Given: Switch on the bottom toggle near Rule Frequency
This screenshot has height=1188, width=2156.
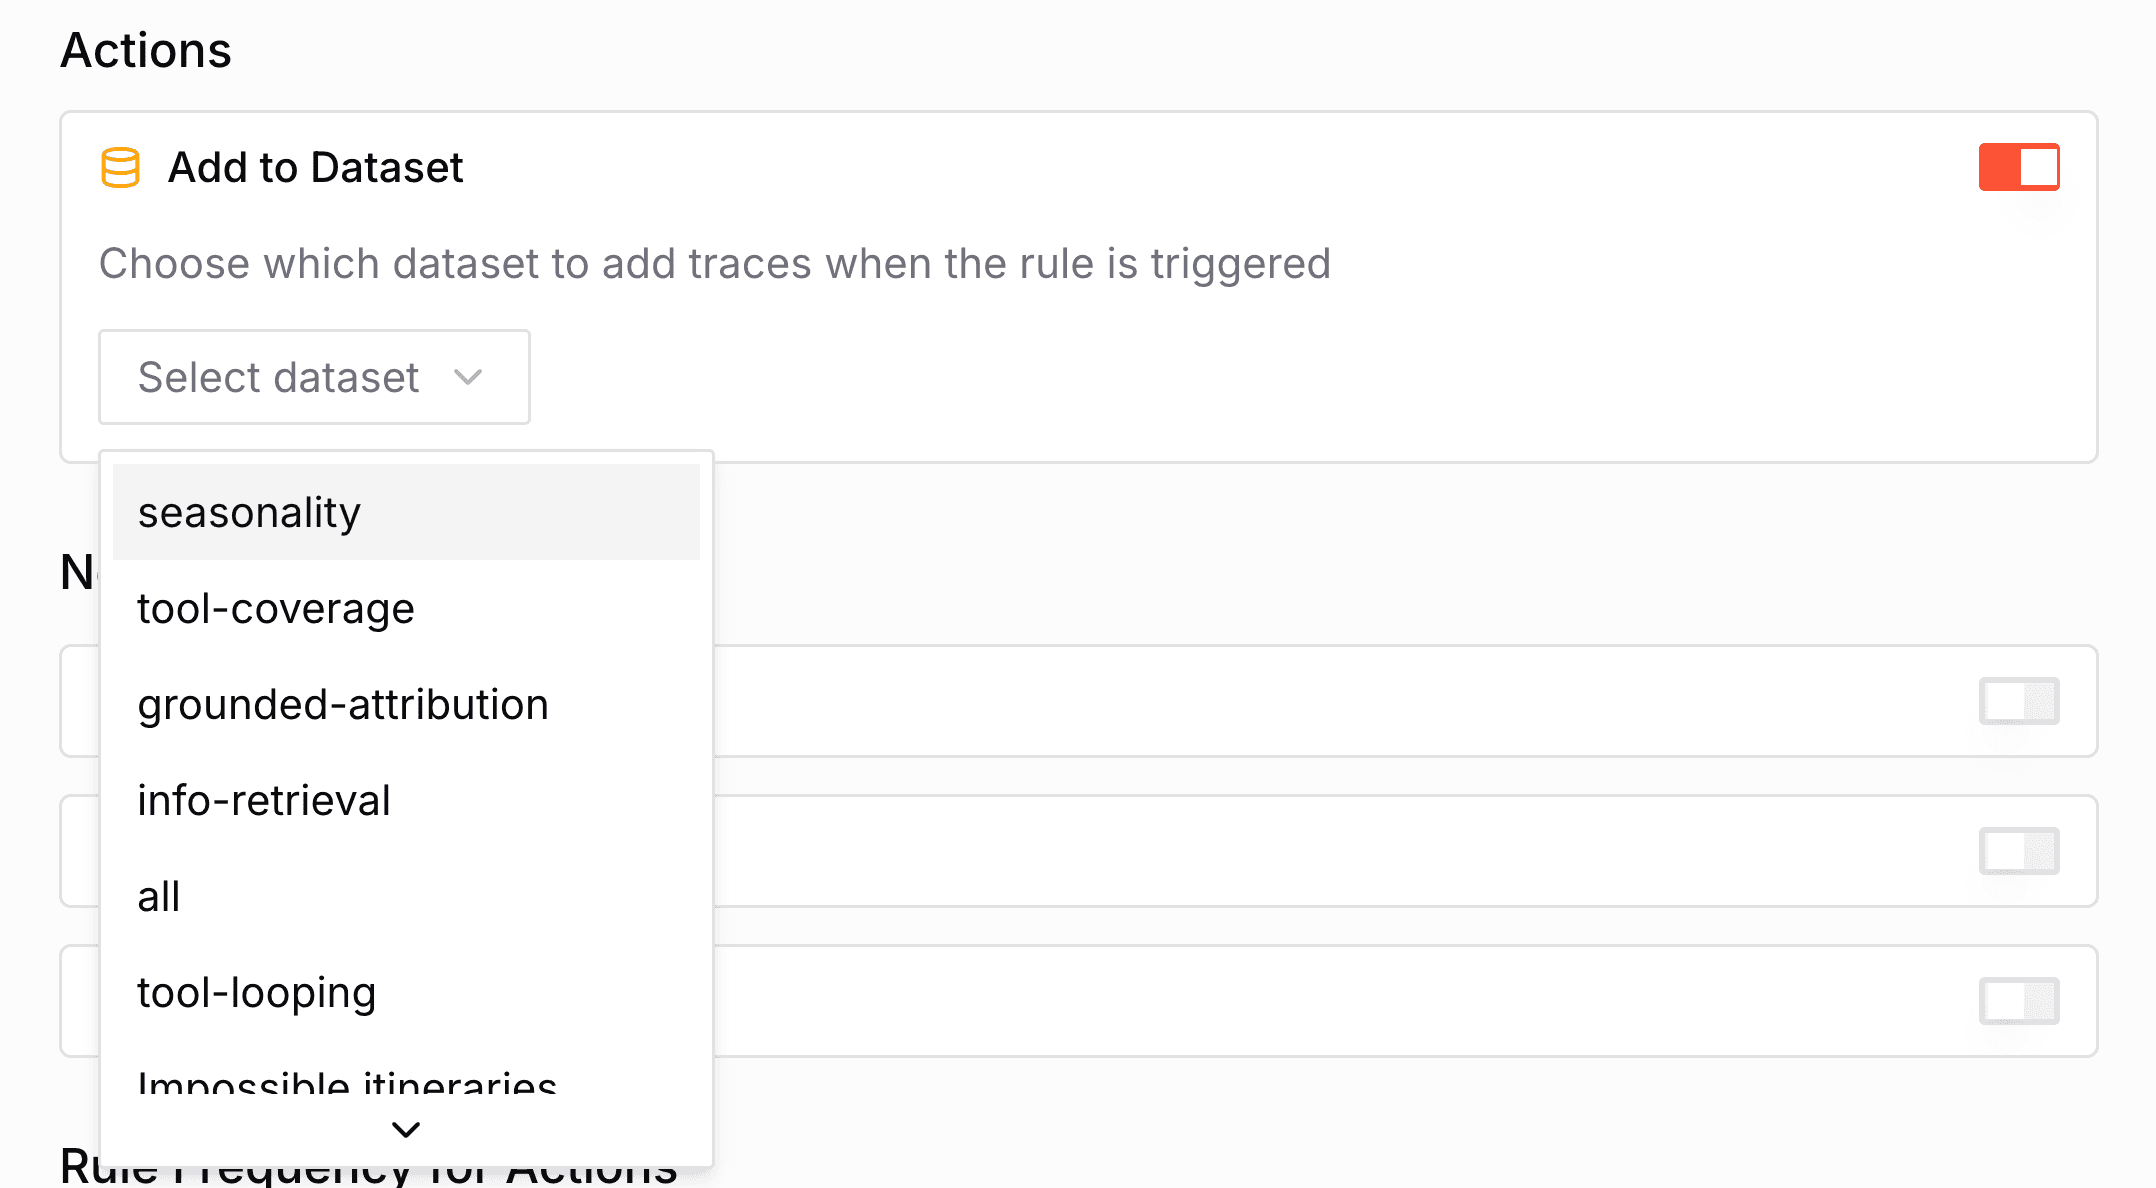Looking at the screenshot, I should pos(2018,1001).
